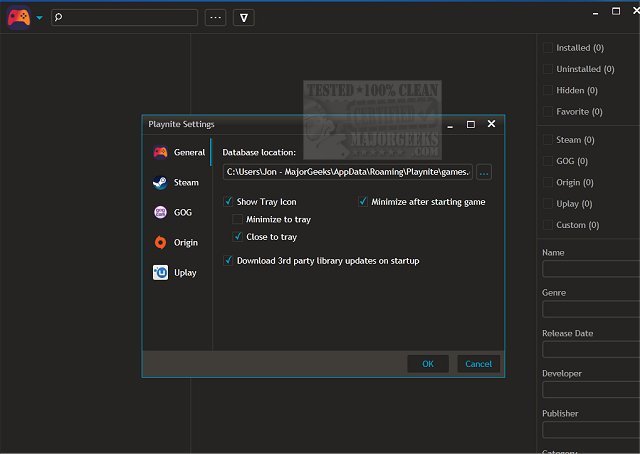
Task: Click the database location path field
Action: pyautogui.click(x=346, y=172)
